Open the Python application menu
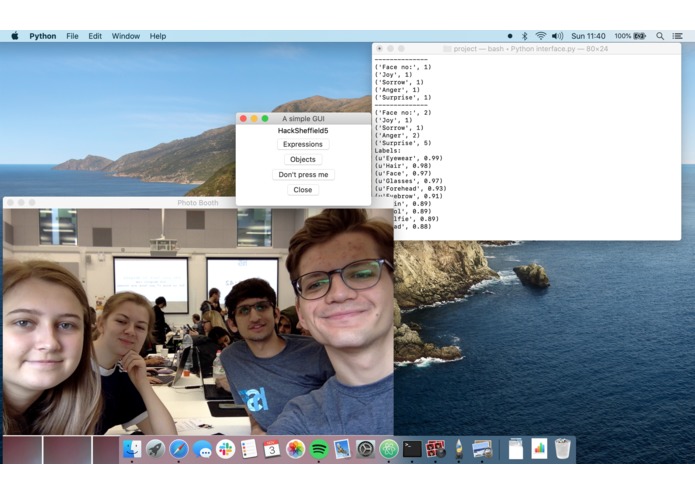Viewport: 695px width, 494px height. tap(43, 36)
